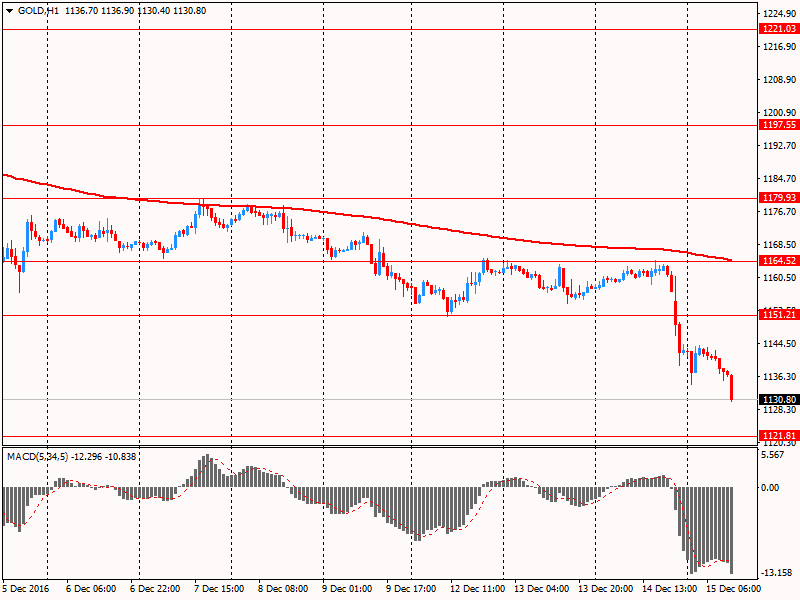Select the current price label 1130.80

[x=779, y=399]
